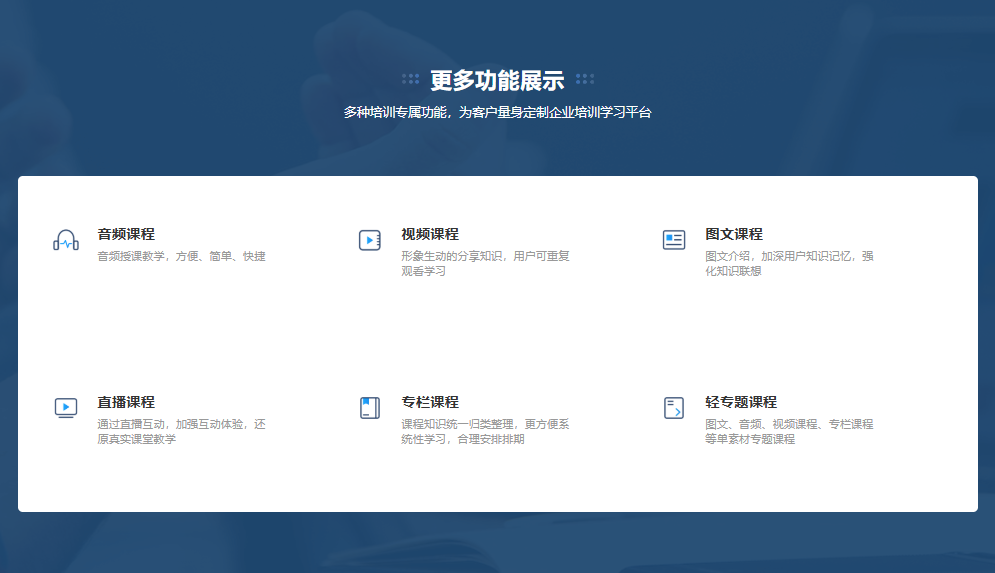The height and width of the screenshot is (573, 995).
Task: Click the live broadcast screen icon for 直播课程
Action: [x=66, y=407]
